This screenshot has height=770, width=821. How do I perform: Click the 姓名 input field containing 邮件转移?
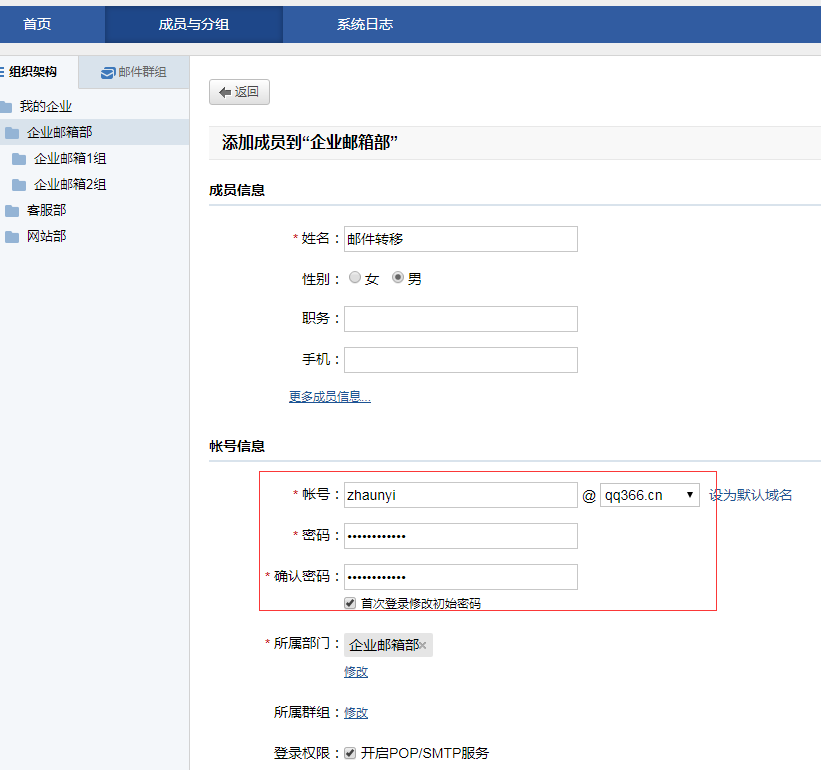(x=460, y=239)
